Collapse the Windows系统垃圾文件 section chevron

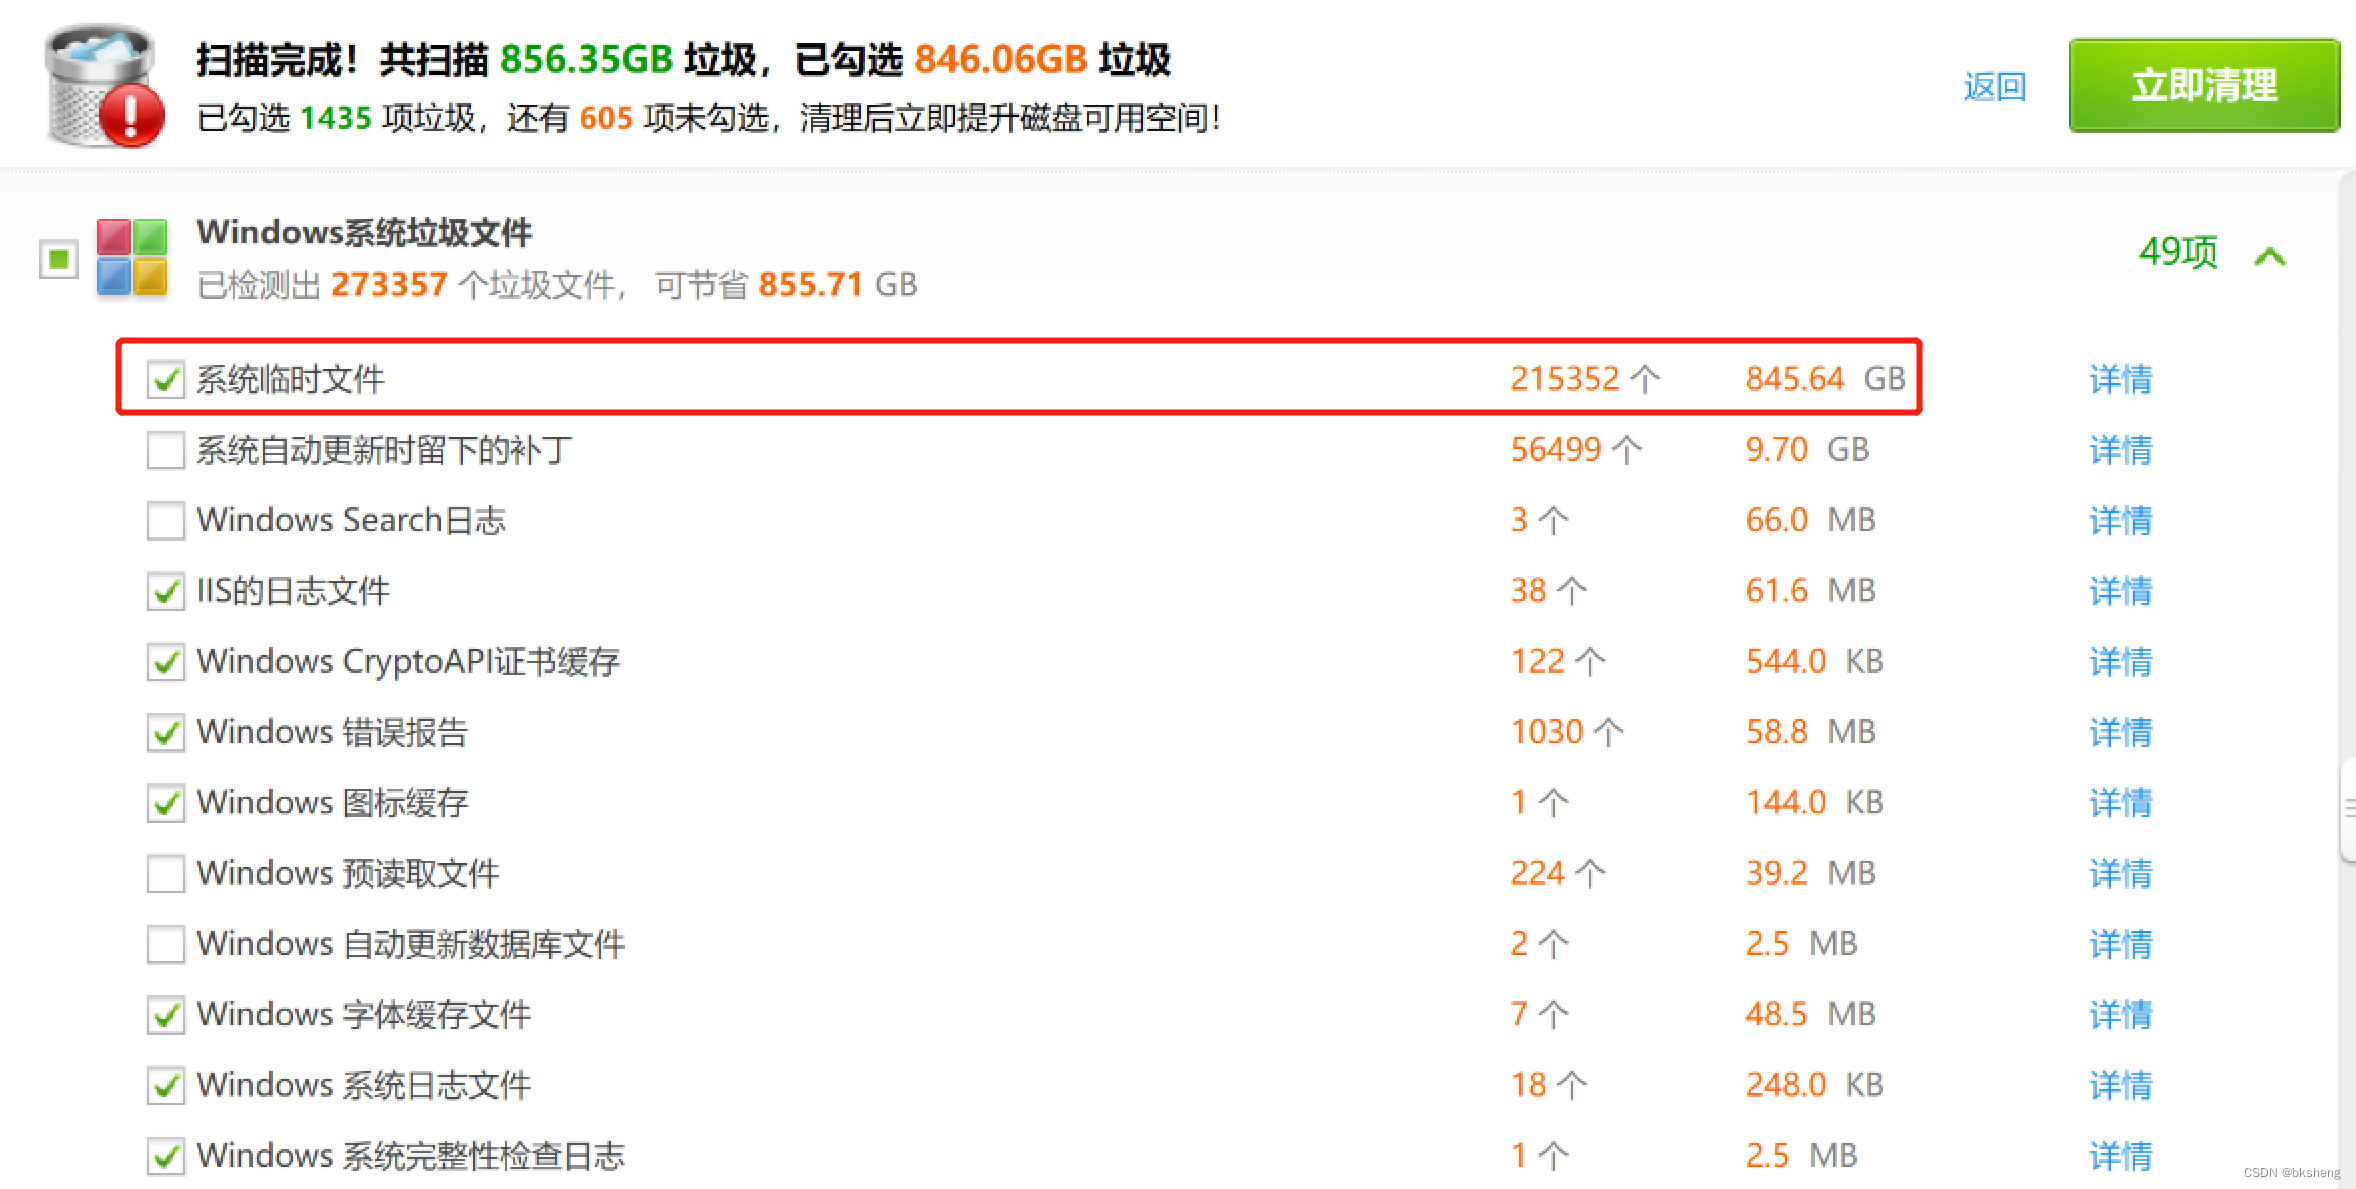(2270, 256)
